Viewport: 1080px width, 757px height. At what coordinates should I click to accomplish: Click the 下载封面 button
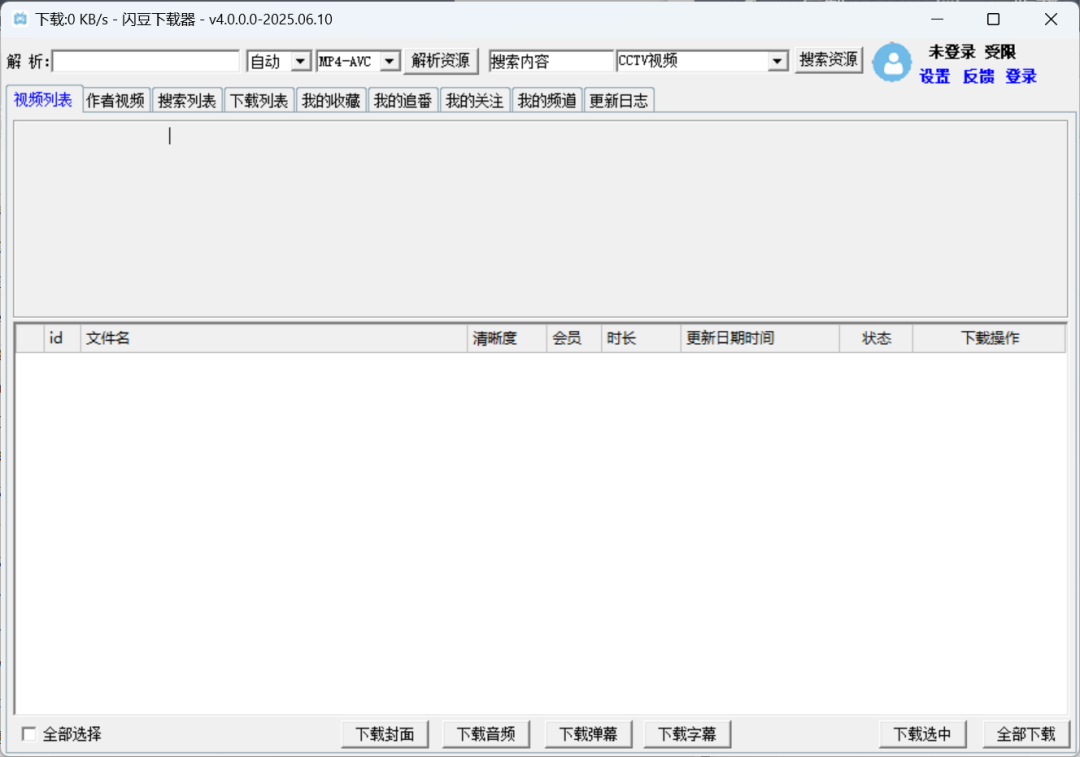pos(385,734)
